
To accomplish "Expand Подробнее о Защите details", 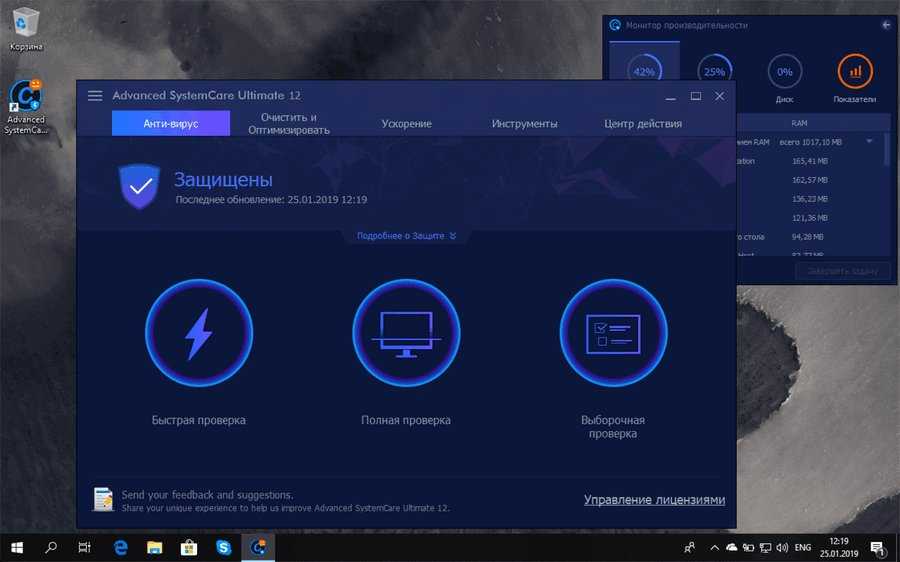I will coord(406,236).
